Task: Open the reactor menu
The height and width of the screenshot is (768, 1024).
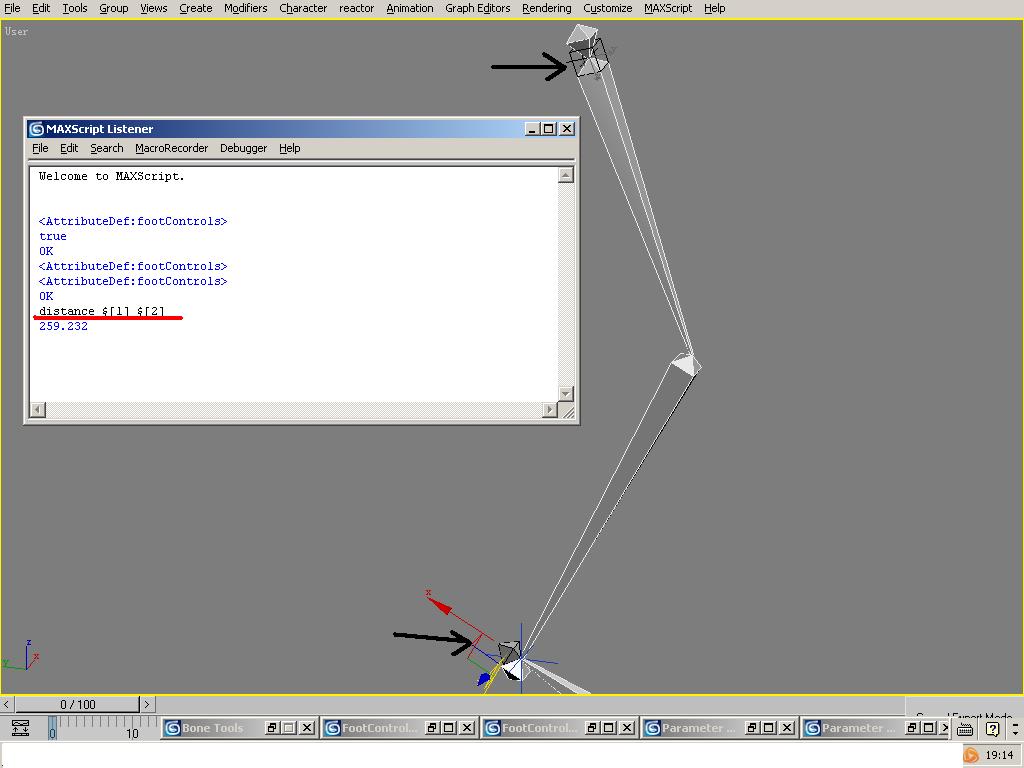Action: tap(357, 8)
